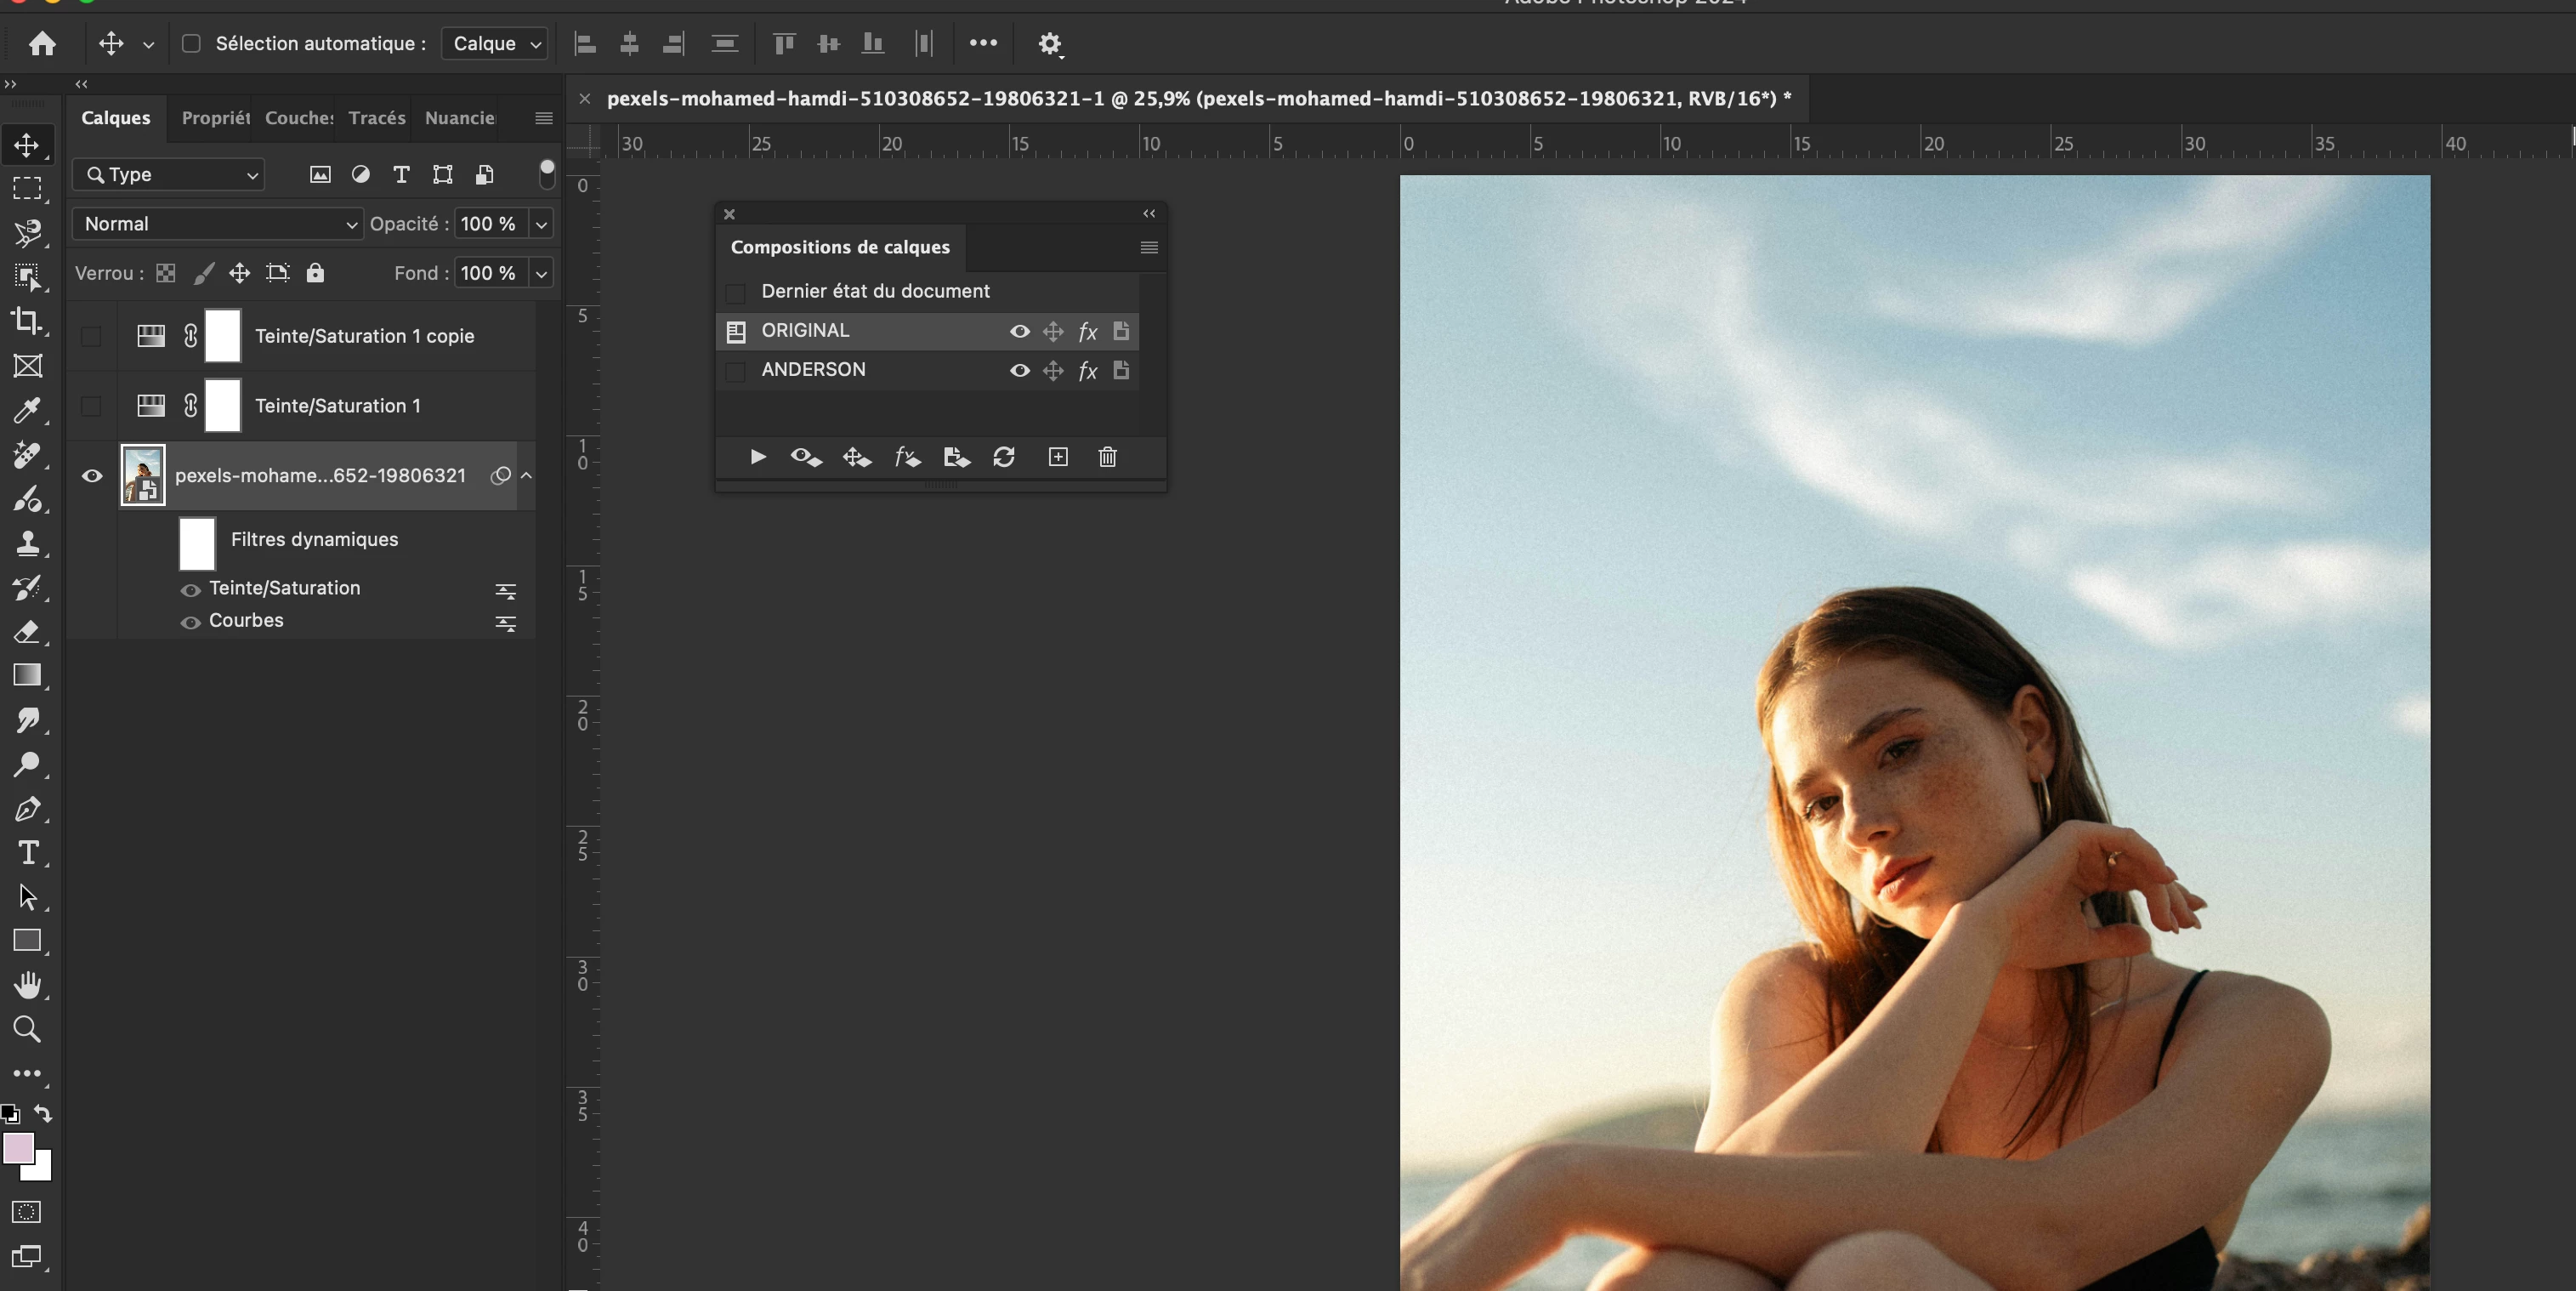Select the Horizontal Type tool
Image resolution: width=2576 pixels, height=1291 pixels.
point(27,853)
